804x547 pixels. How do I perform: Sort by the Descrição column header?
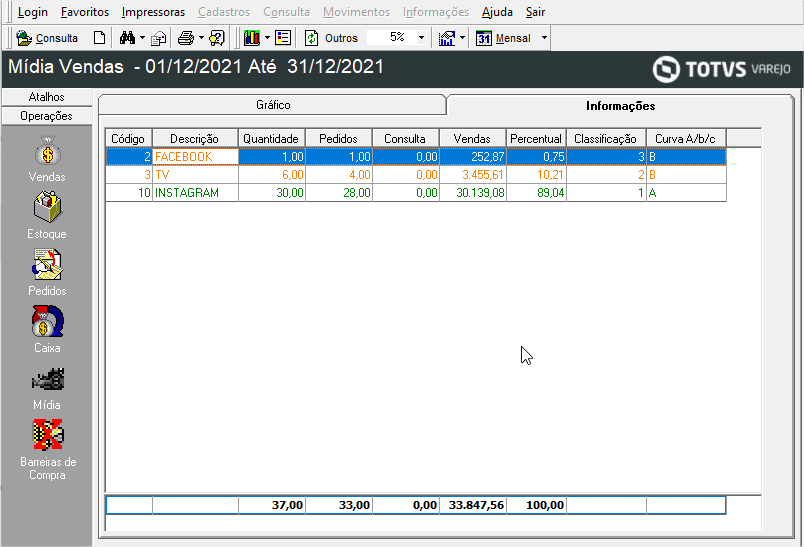point(195,138)
